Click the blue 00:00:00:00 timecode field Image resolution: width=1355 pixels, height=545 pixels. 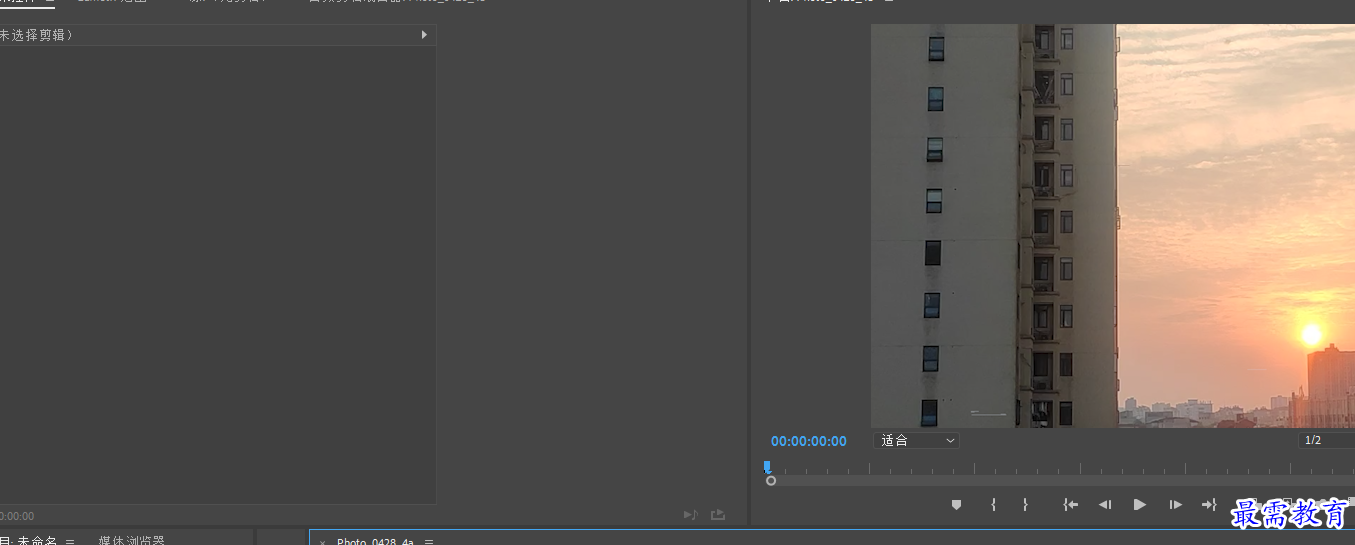pyautogui.click(x=809, y=441)
